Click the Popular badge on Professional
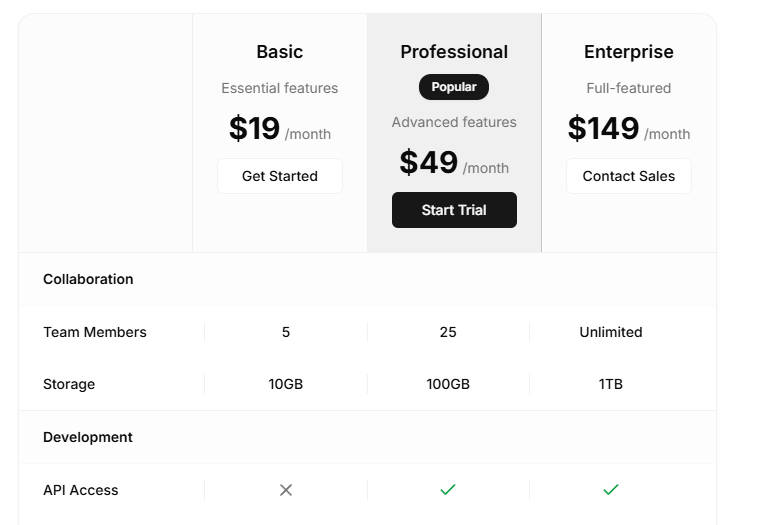The height and width of the screenshot is (525, 763). point(454,87)
